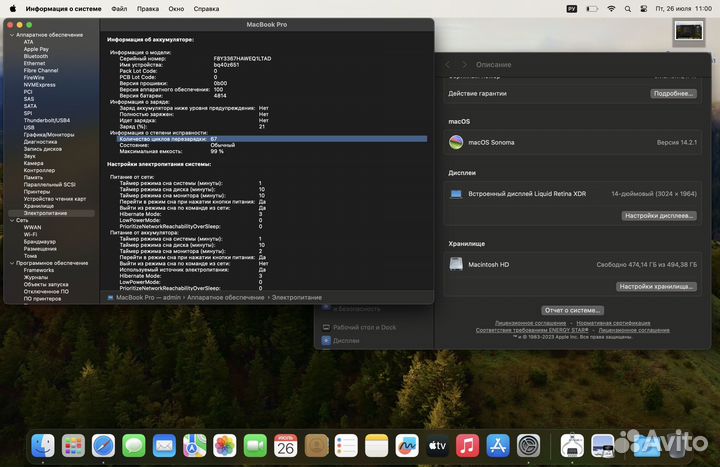This screenshot has width=720, height=467.
Task: Select the Количество циклов перезарядки row
Action: point(271,139)
